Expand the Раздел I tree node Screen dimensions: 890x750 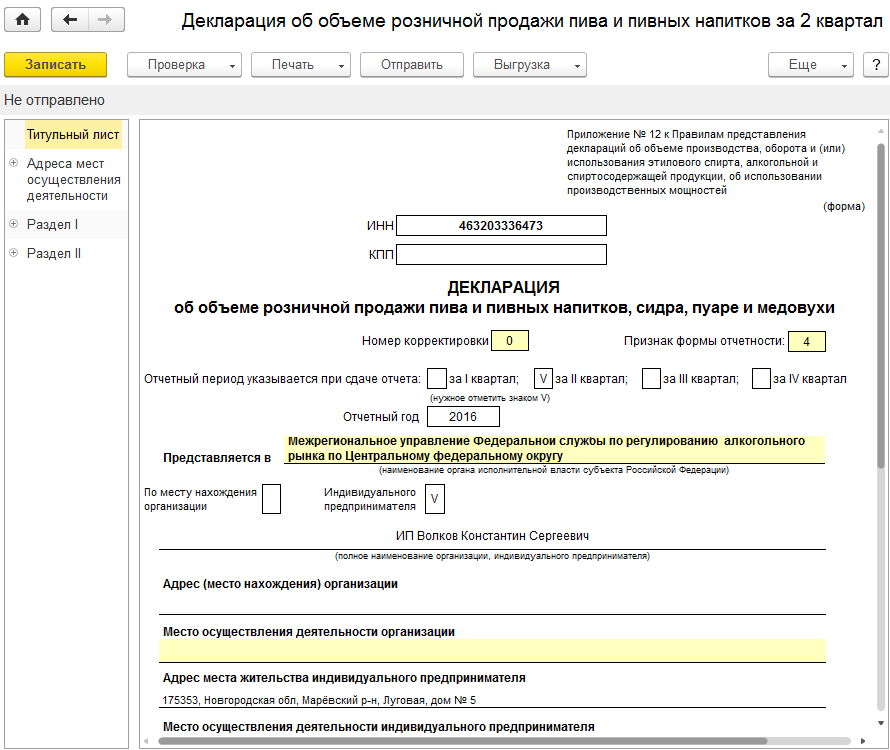pos(14,224)
